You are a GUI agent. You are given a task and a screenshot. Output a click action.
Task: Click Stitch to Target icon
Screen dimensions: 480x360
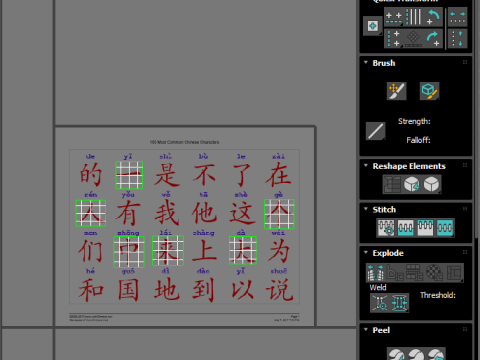click(386, 228)
